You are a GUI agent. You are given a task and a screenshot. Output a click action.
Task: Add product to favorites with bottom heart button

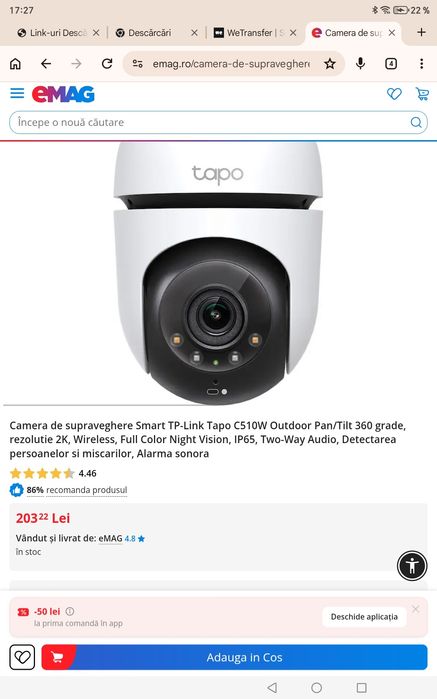[22, 657]
